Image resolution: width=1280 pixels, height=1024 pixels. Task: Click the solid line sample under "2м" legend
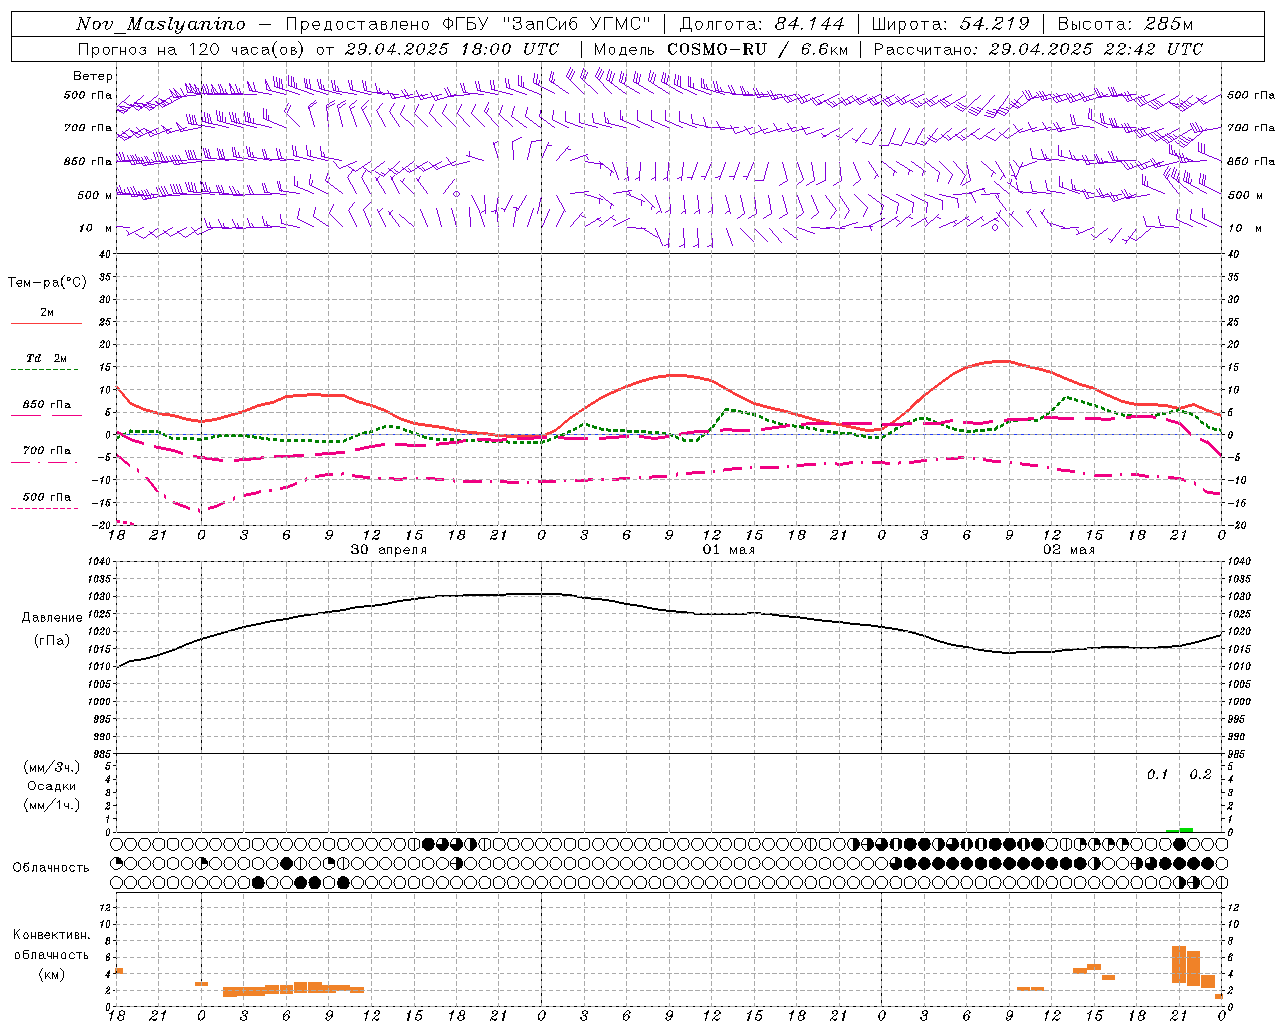(x=46, y=323)
